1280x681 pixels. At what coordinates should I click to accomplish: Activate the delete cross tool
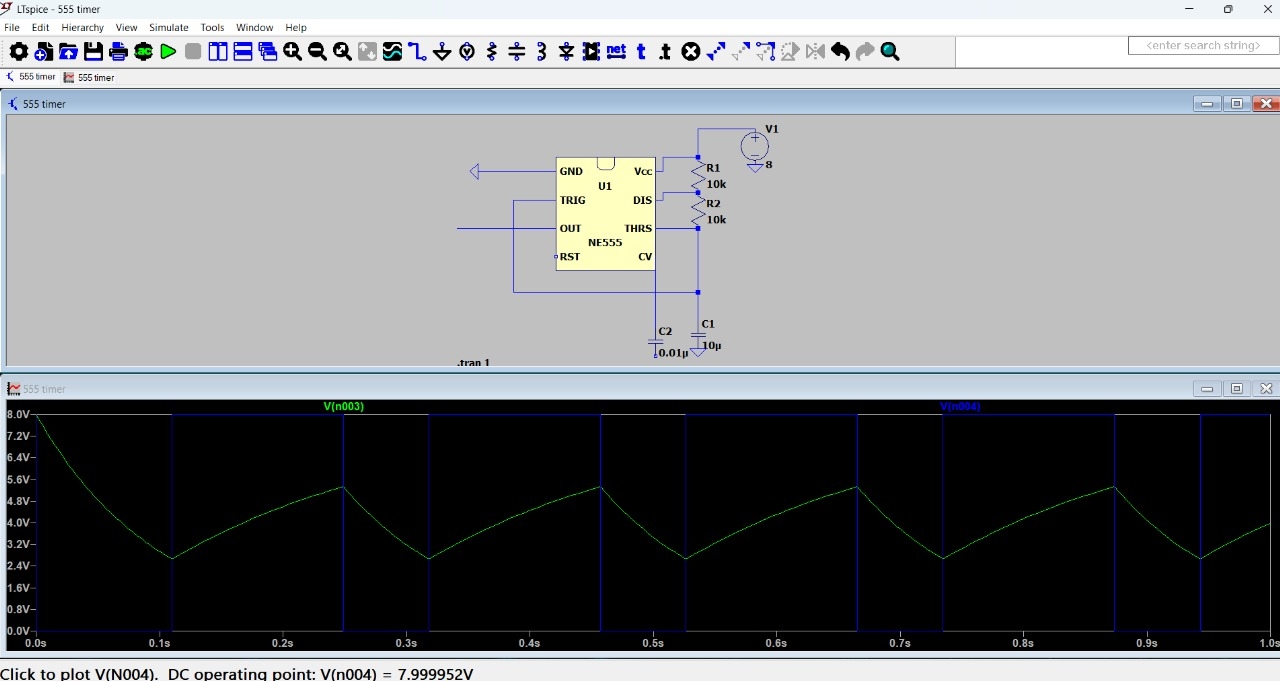click(691, 52)
